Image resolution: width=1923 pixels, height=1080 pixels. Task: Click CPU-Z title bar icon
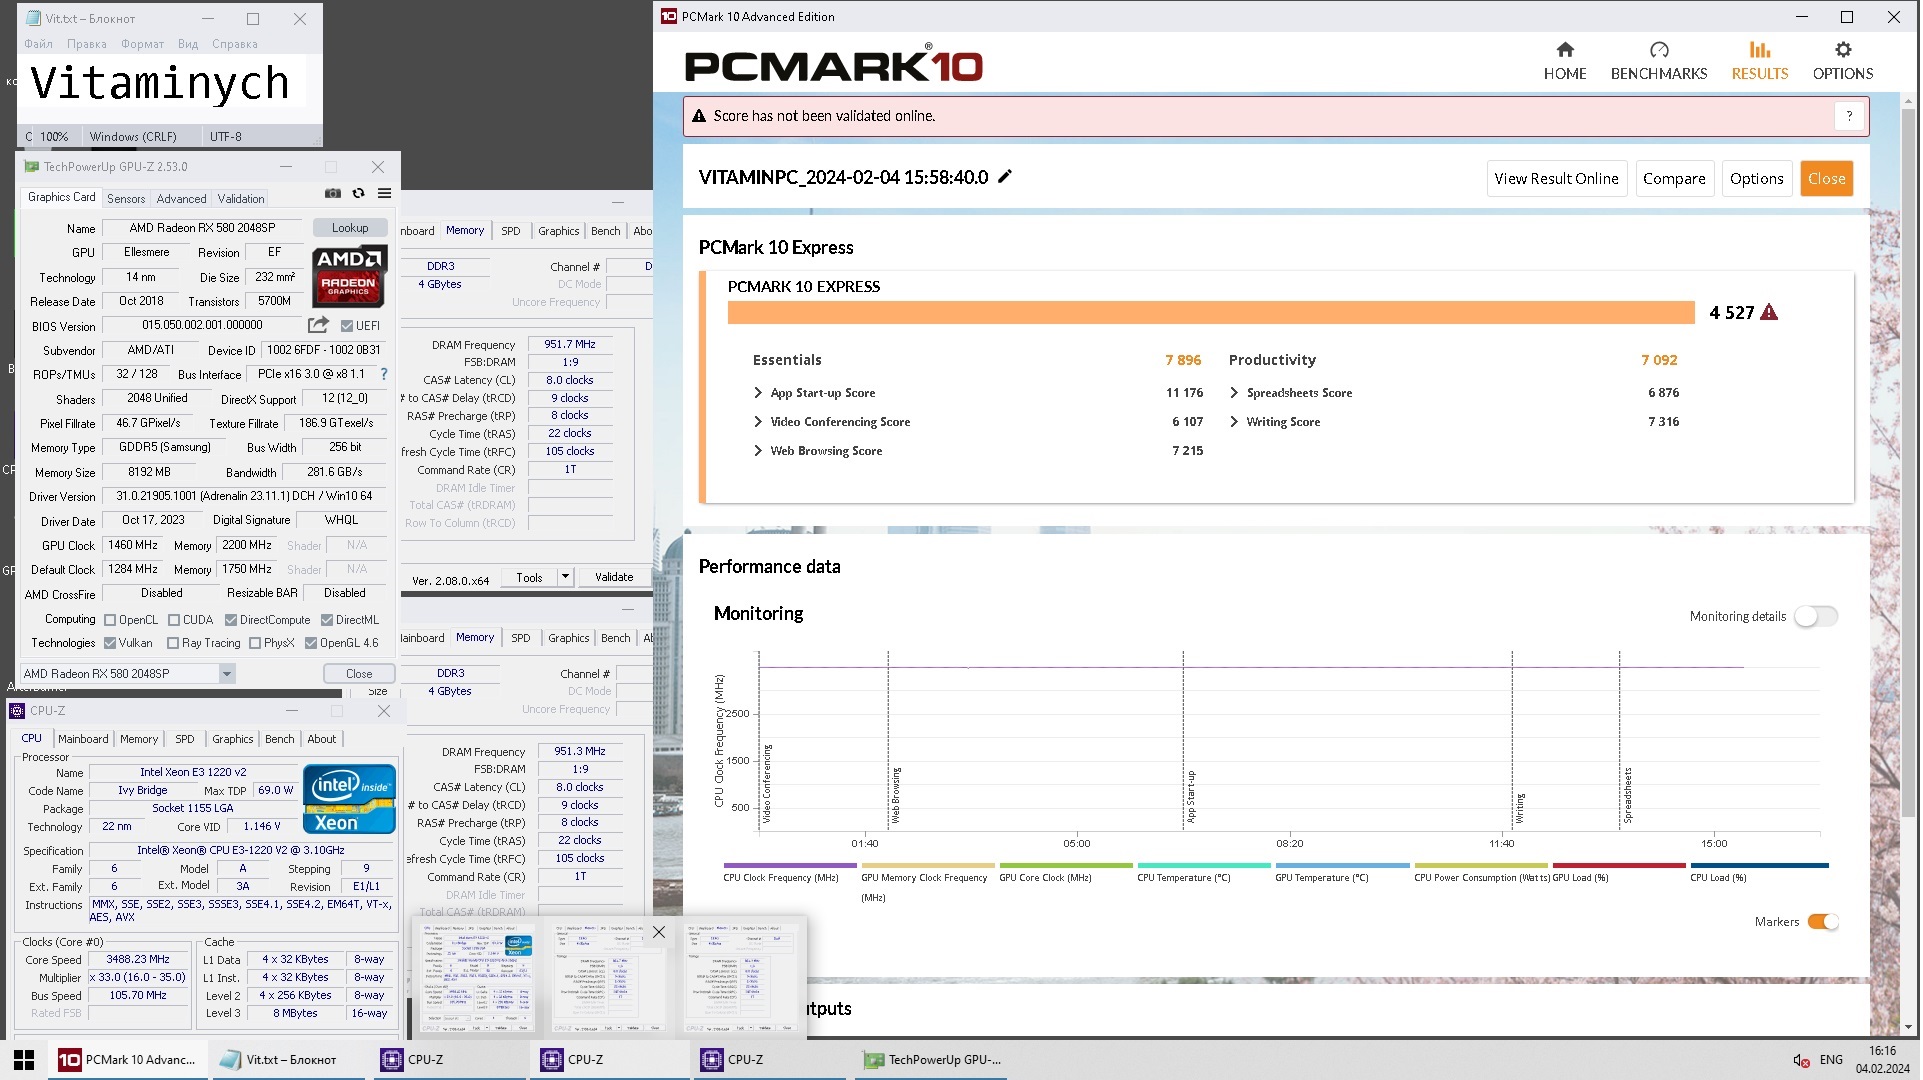tap(16, 711)
